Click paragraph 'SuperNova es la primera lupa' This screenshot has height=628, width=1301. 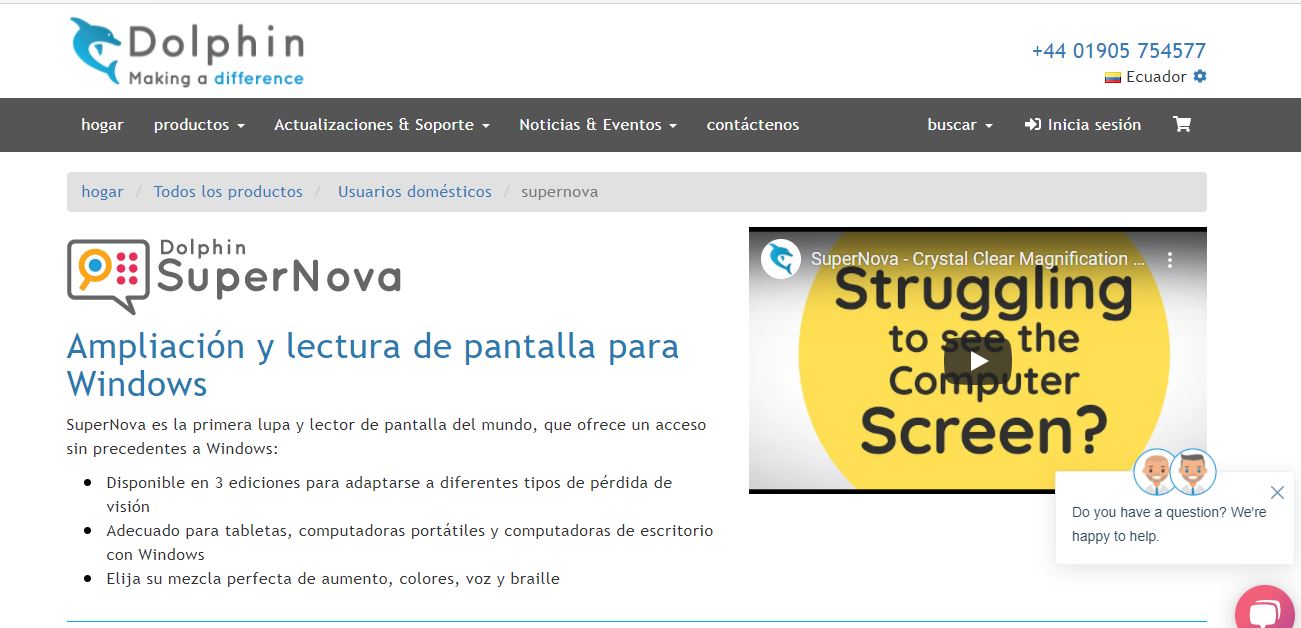coord(387,436)
